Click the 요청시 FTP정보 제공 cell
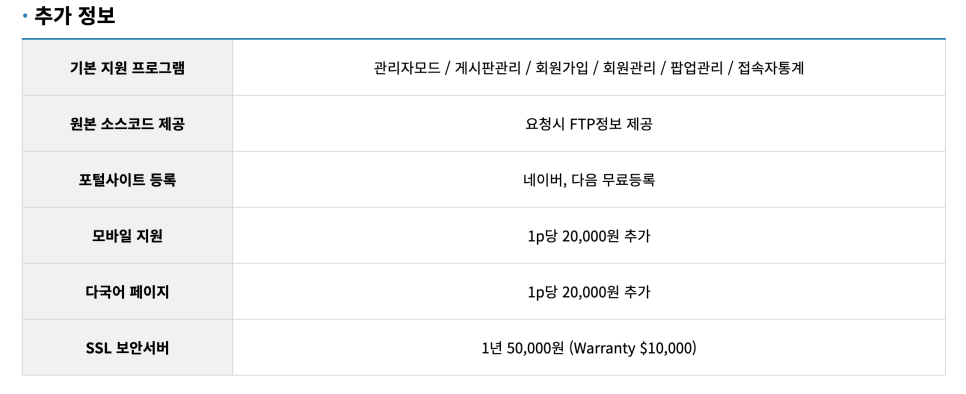The width and height of the screenshot is (966, 394). coord(589,124)
